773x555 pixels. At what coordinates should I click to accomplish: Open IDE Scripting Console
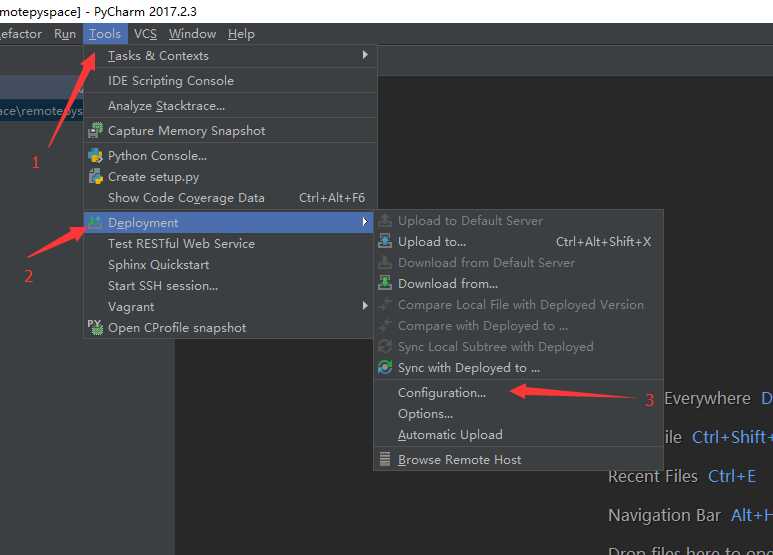pos(230,80)
